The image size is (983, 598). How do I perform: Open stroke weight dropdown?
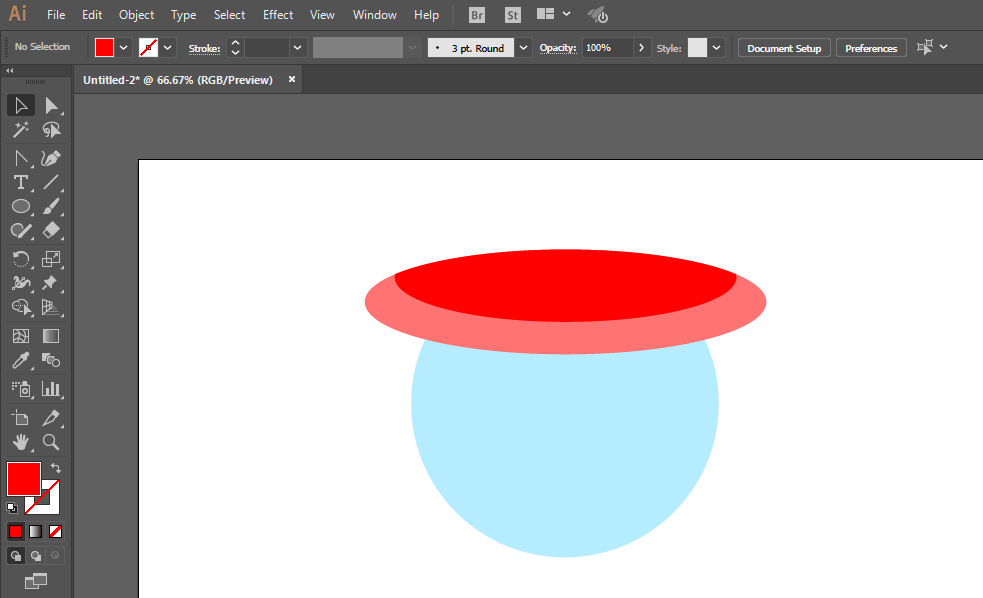click(x=297, y=48)
